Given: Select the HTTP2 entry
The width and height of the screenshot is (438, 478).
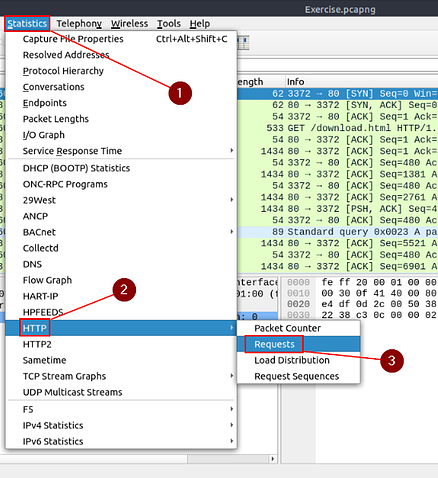Looking at the screenshot, I should pyautogui.click(x=121, y=344).
